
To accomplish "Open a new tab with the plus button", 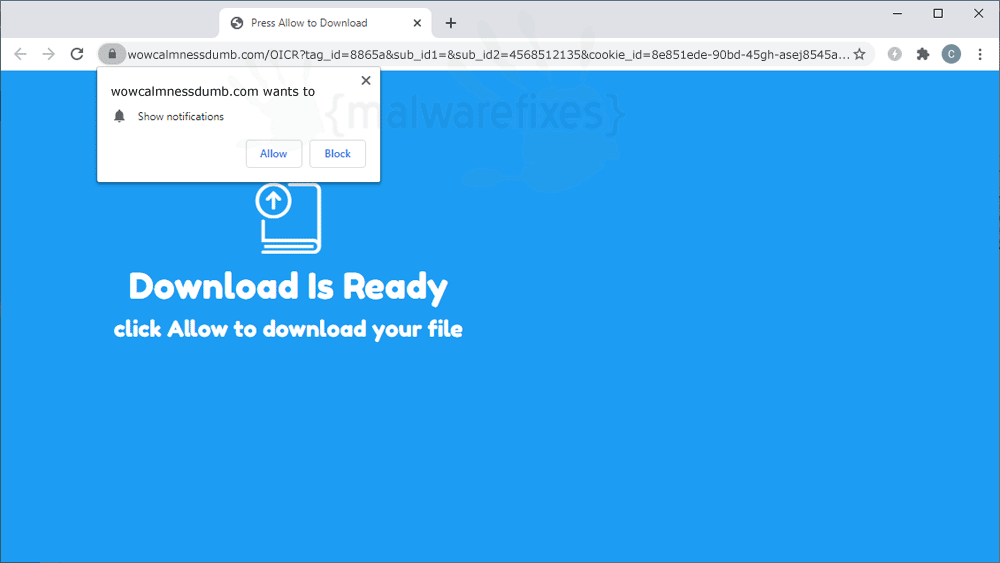I will point(451,23).
